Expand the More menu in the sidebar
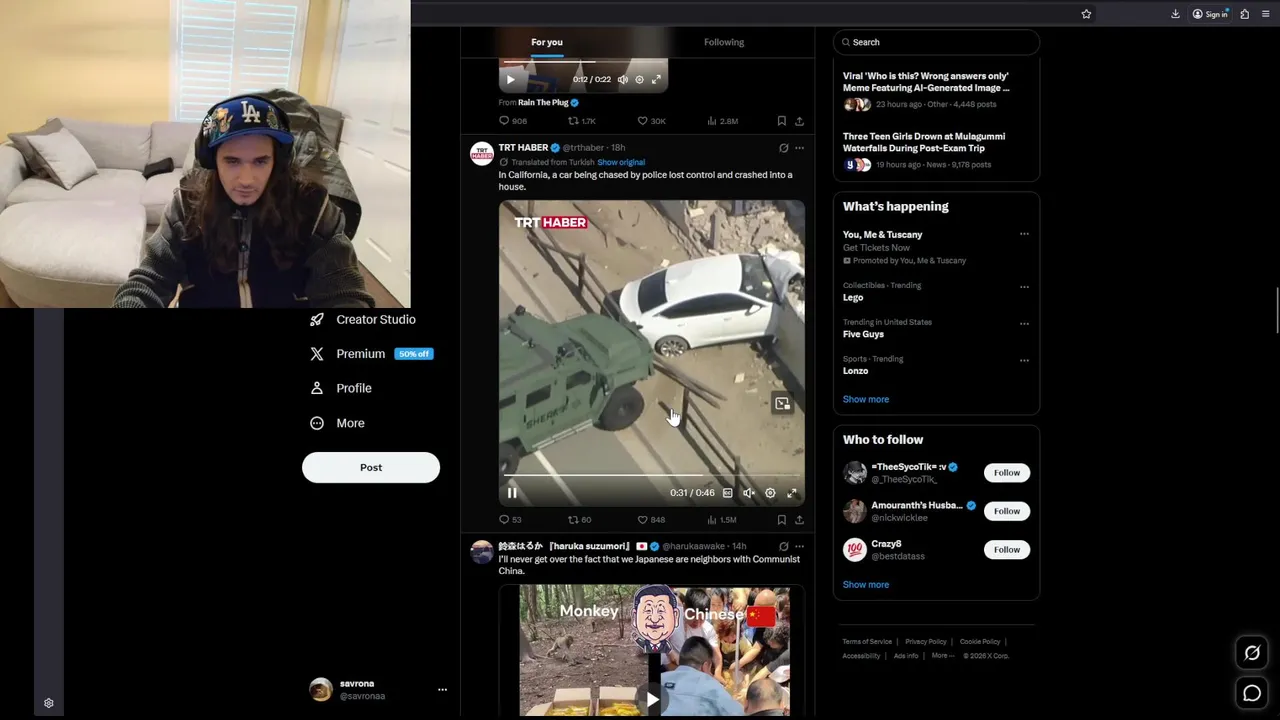Image resolution: width=1280 pixels, height=720 pixels. (337, 423)
